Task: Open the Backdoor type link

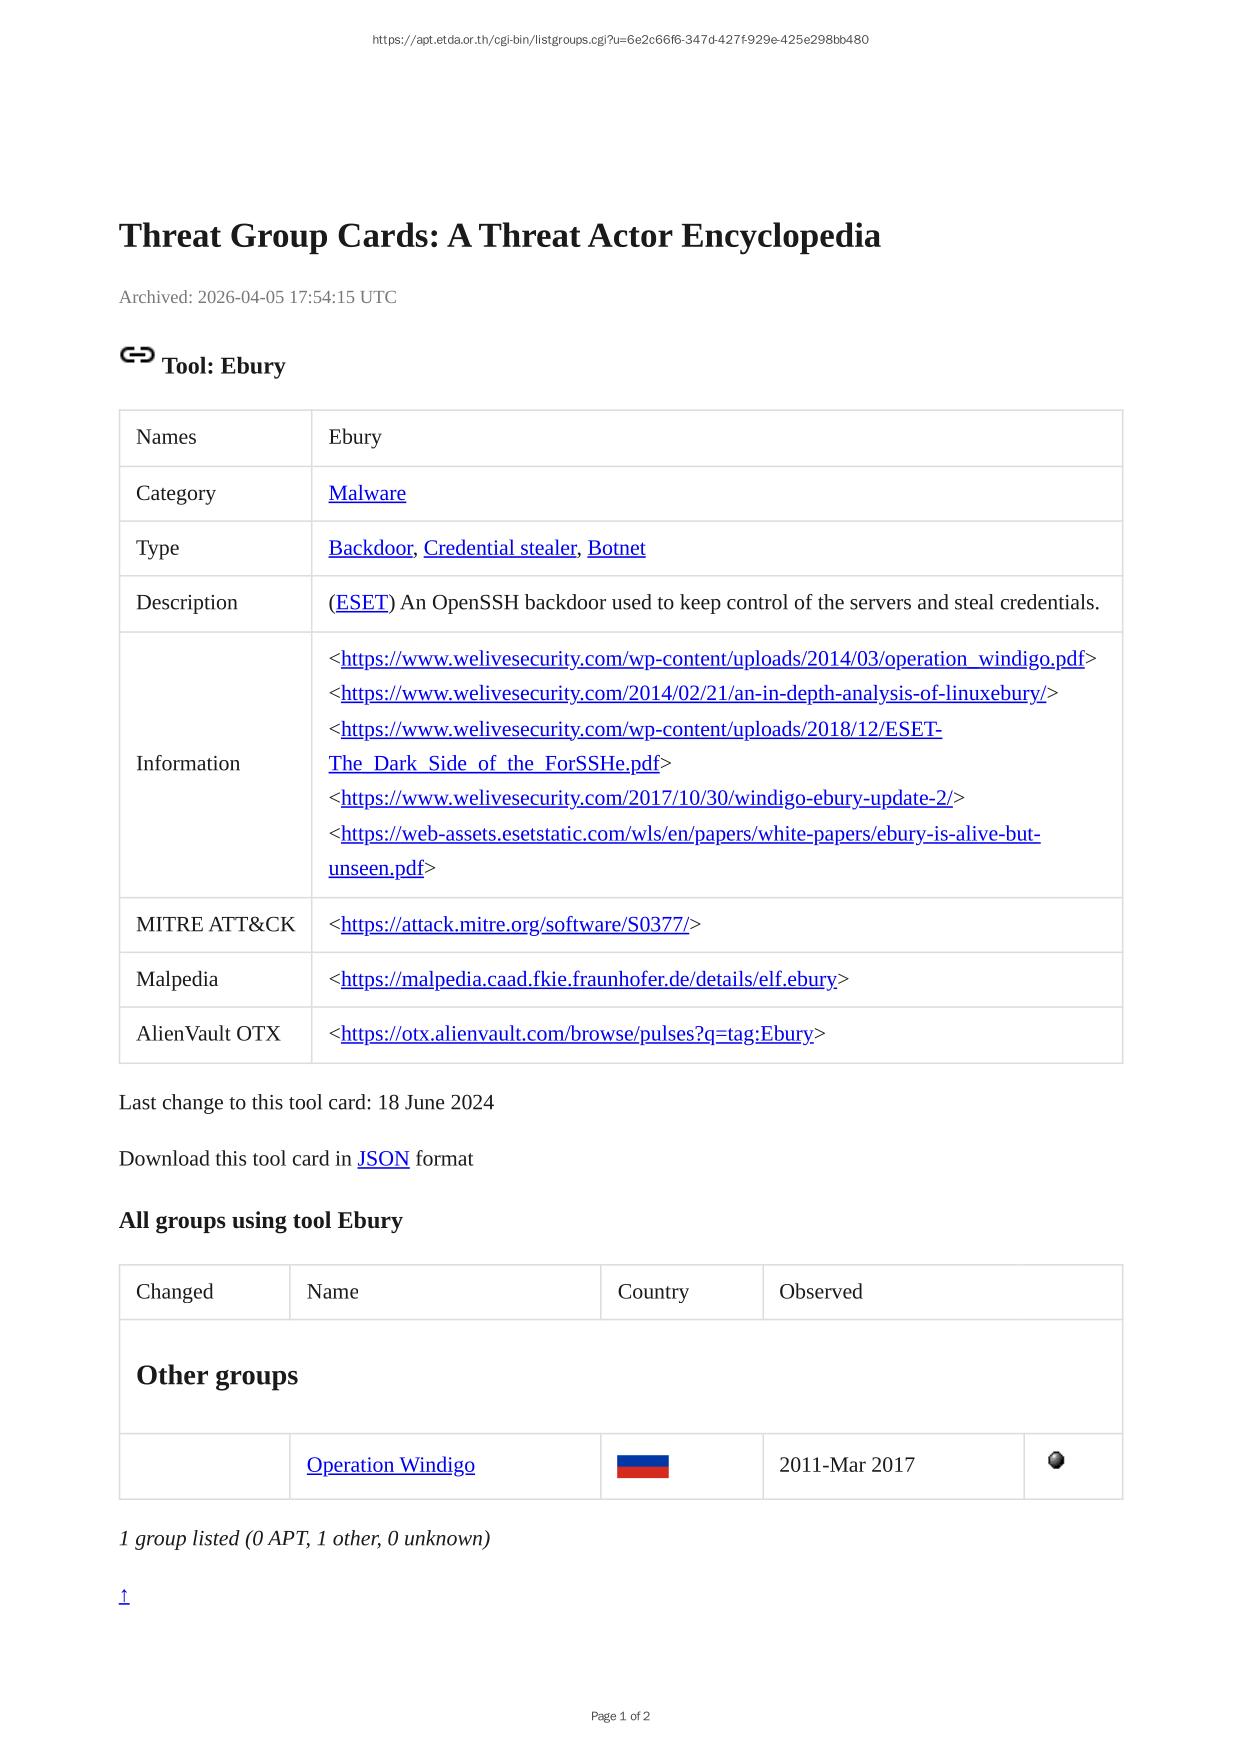Action: [x=370, y=548]
